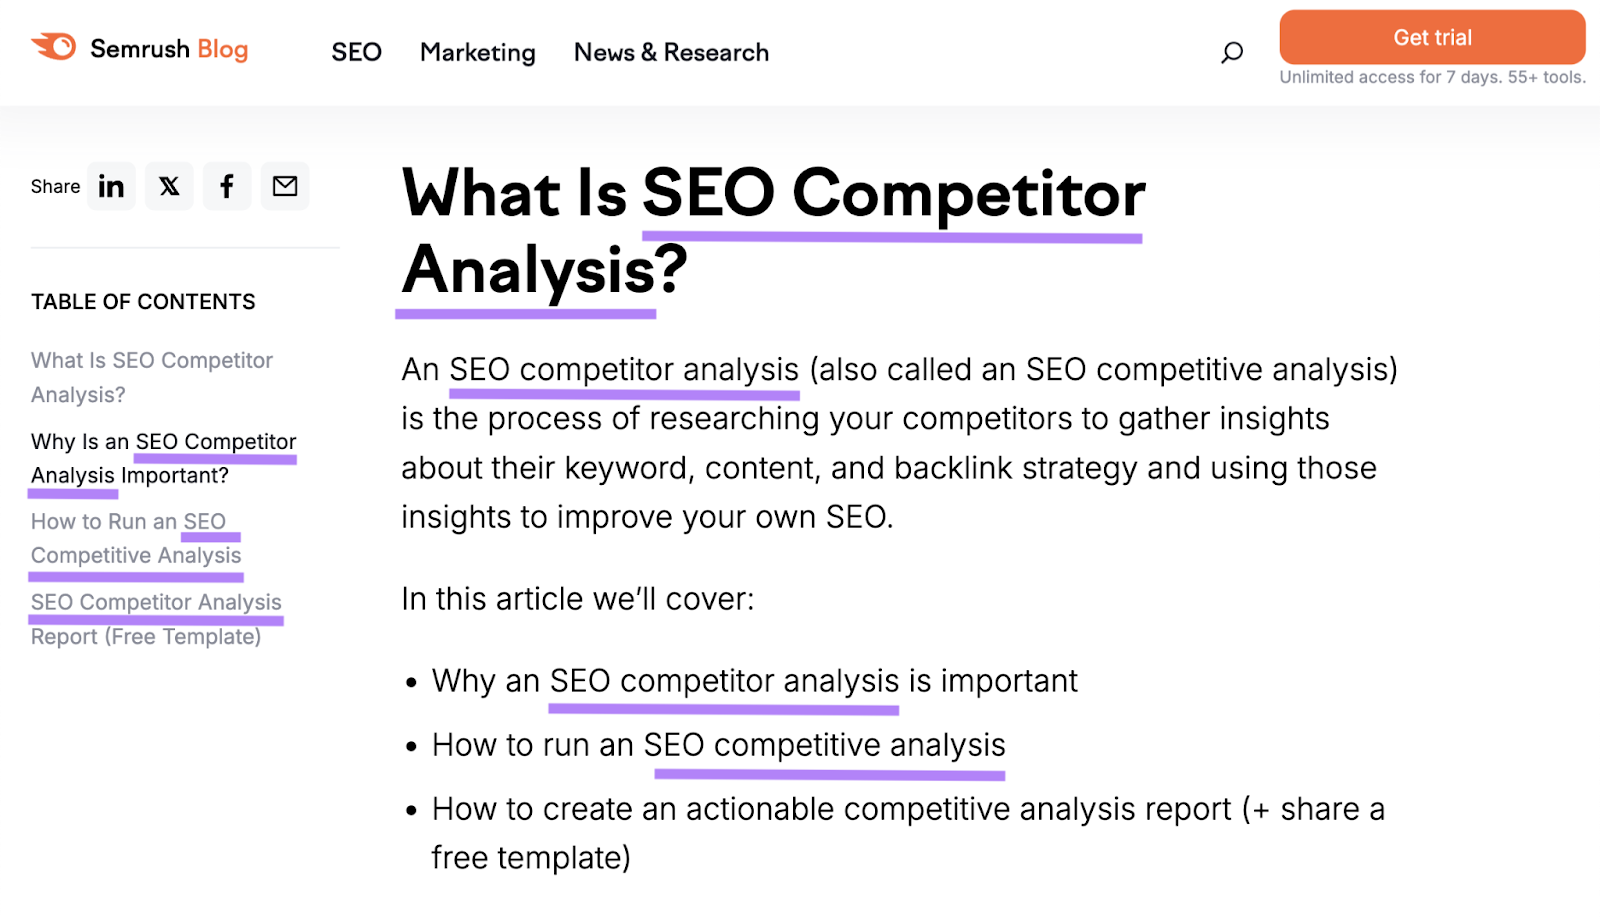
Task: Open the News & Research menu
Action: tap(670, 52)
